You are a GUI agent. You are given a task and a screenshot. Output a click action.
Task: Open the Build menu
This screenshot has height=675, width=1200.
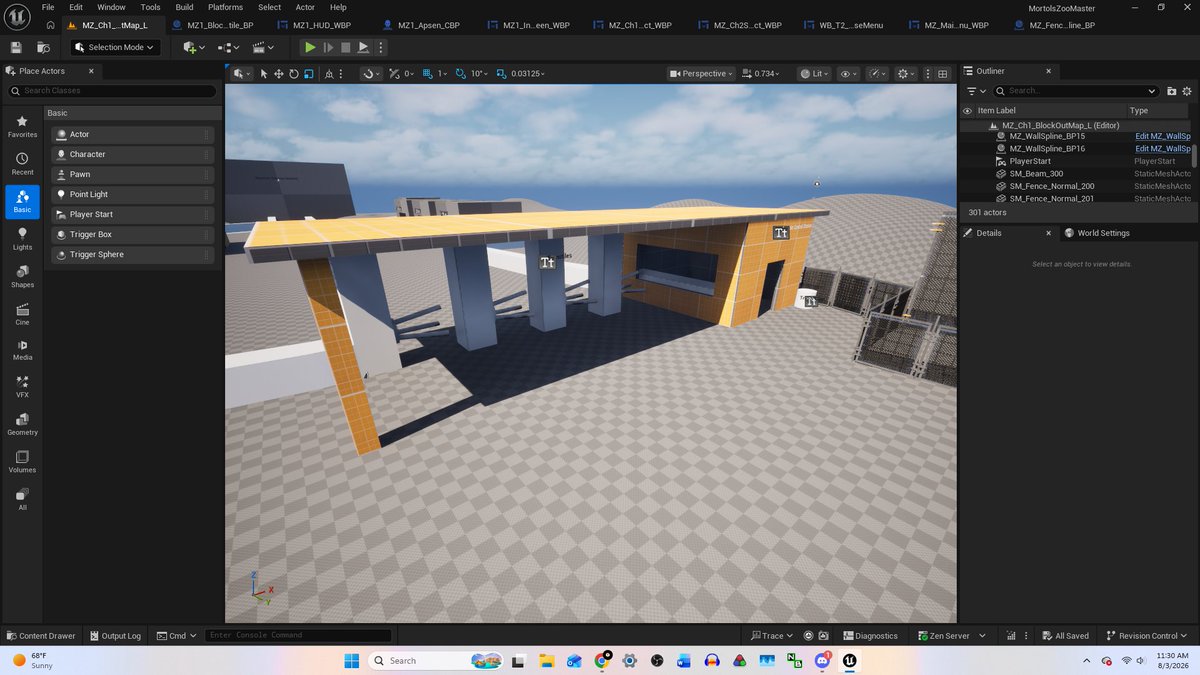click(x=184, y=7)
